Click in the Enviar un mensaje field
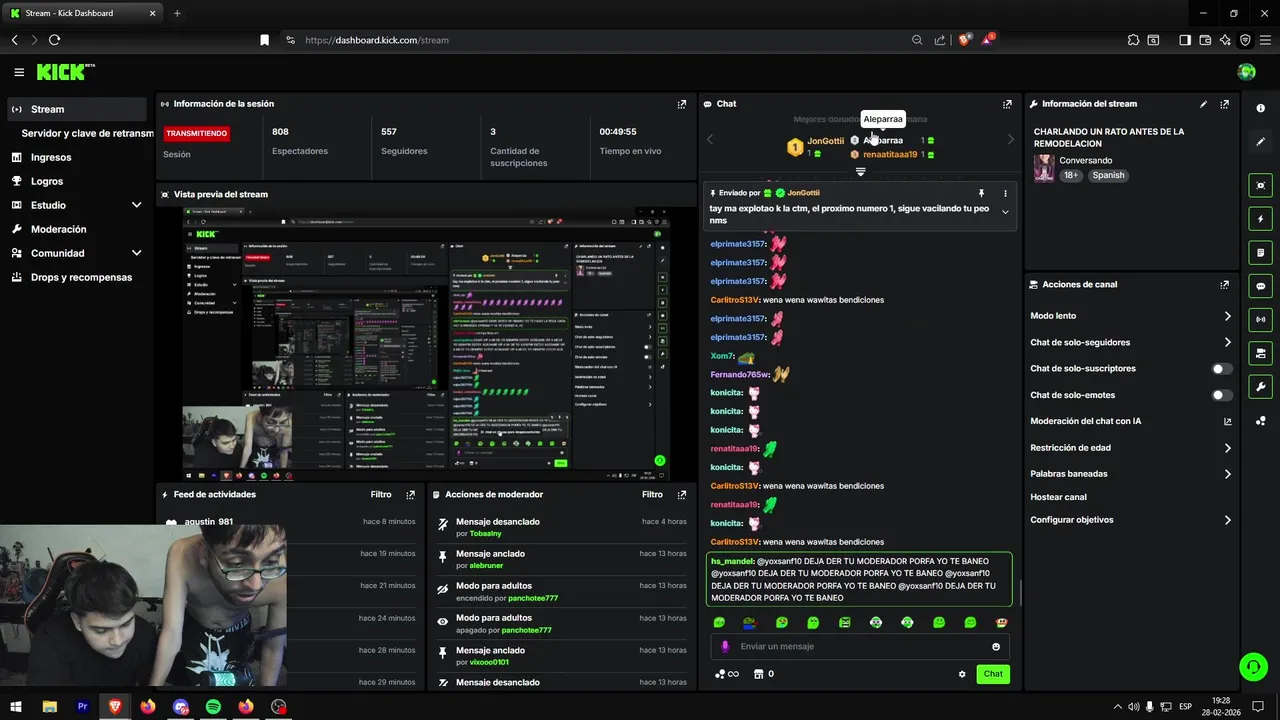1280x720 pixels. pyautogui.click(x=858, y=647)
